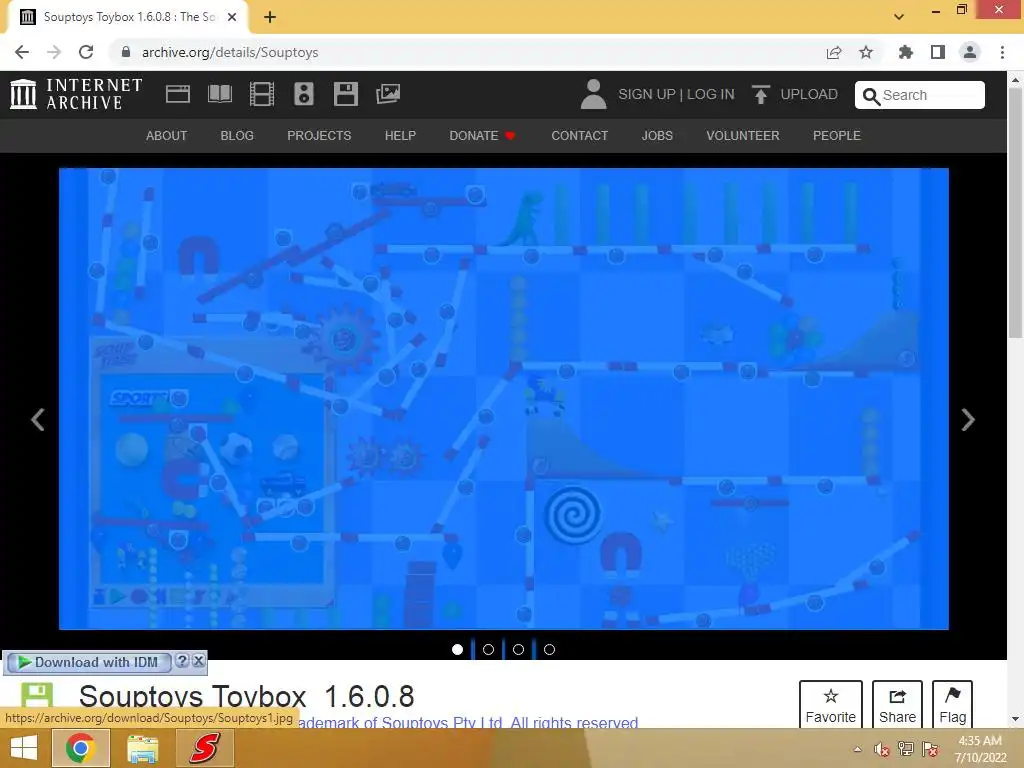1024x768 pixels.
Task: Click the share page icon in address bar
Action: click(834, 52)
